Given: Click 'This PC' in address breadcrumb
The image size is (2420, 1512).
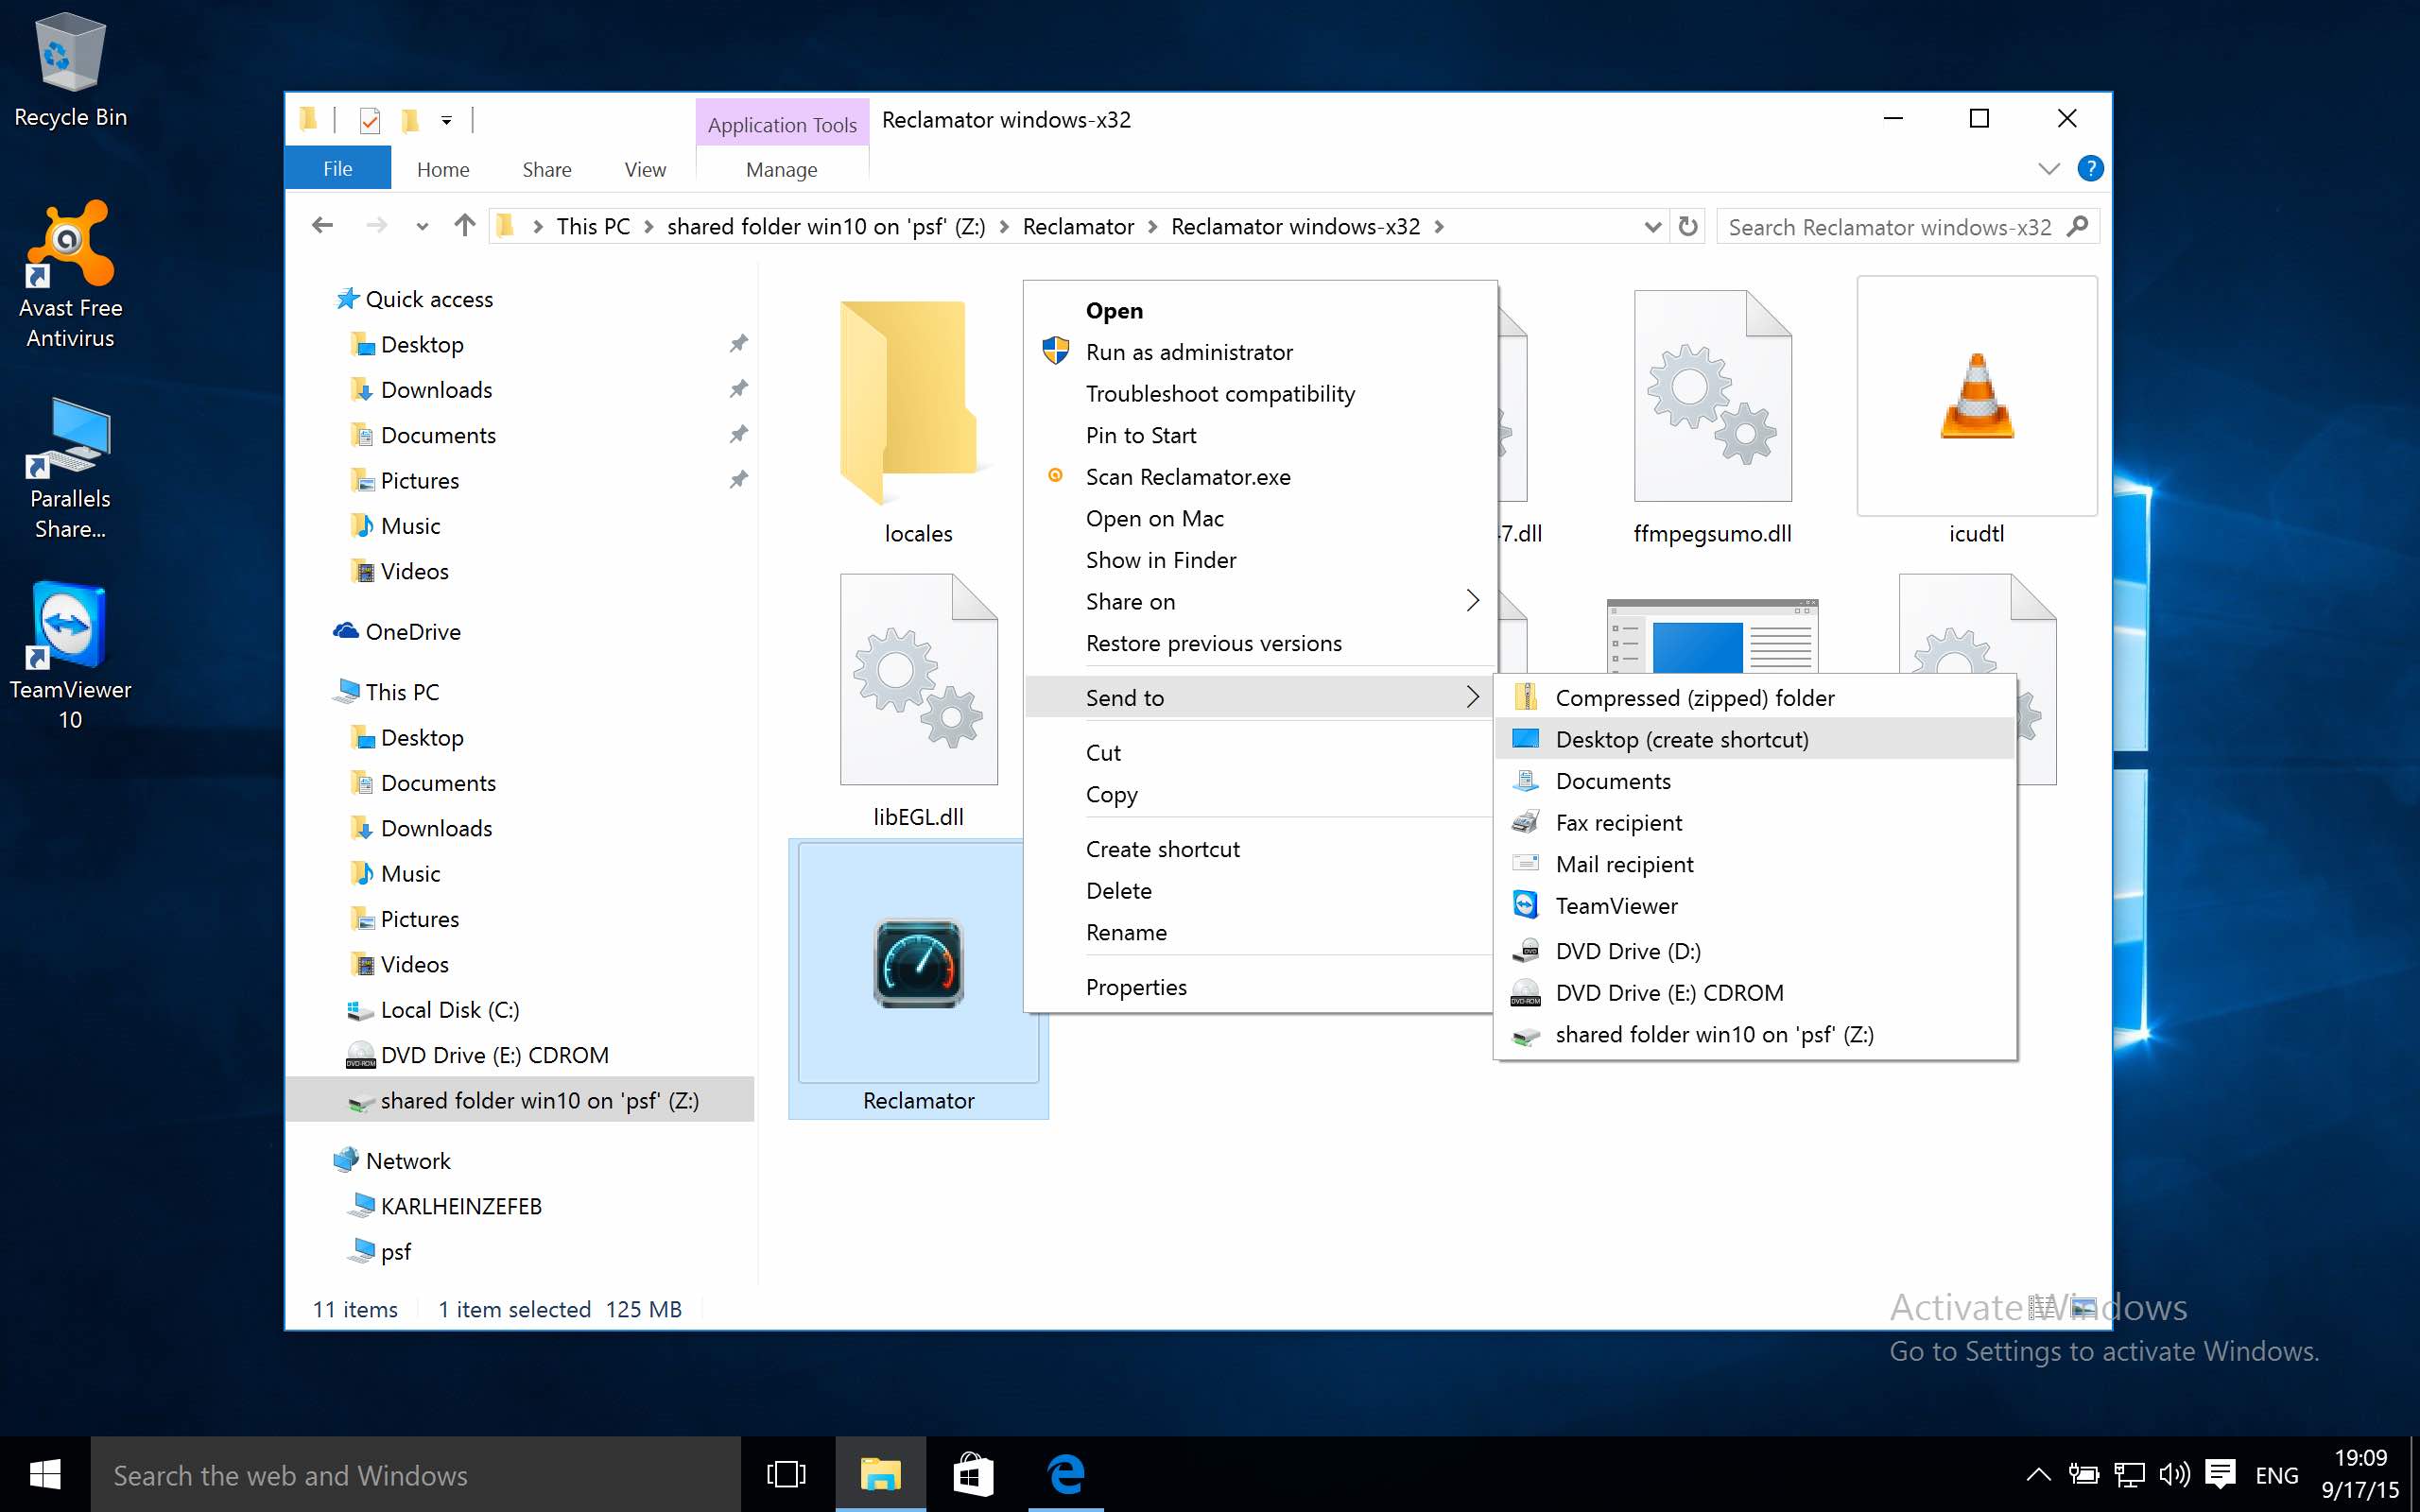Looking at the screenshot, I should (x=593, y=227).
